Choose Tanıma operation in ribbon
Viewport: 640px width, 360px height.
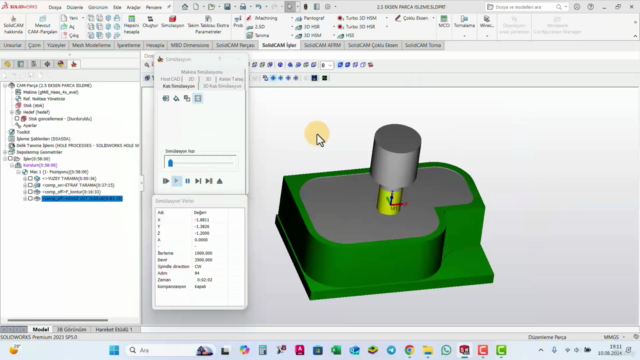tap(258, 36)
